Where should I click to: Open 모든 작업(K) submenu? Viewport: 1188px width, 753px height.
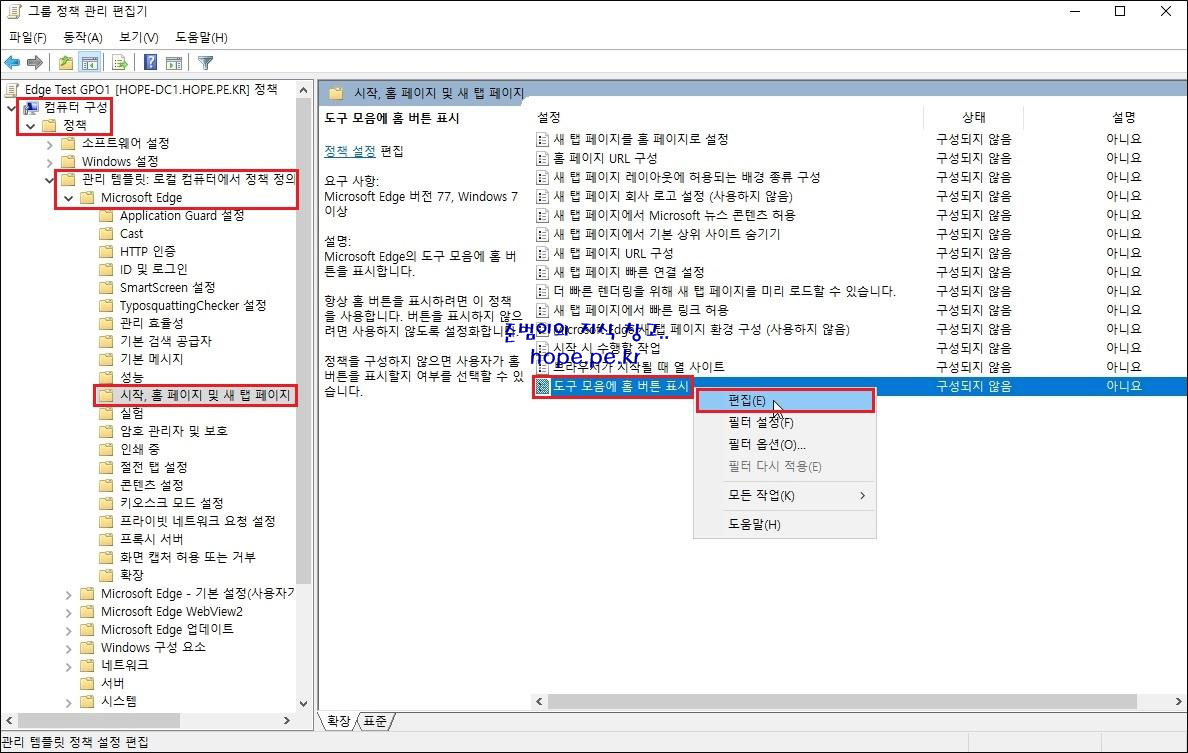[x=785, y=495]
